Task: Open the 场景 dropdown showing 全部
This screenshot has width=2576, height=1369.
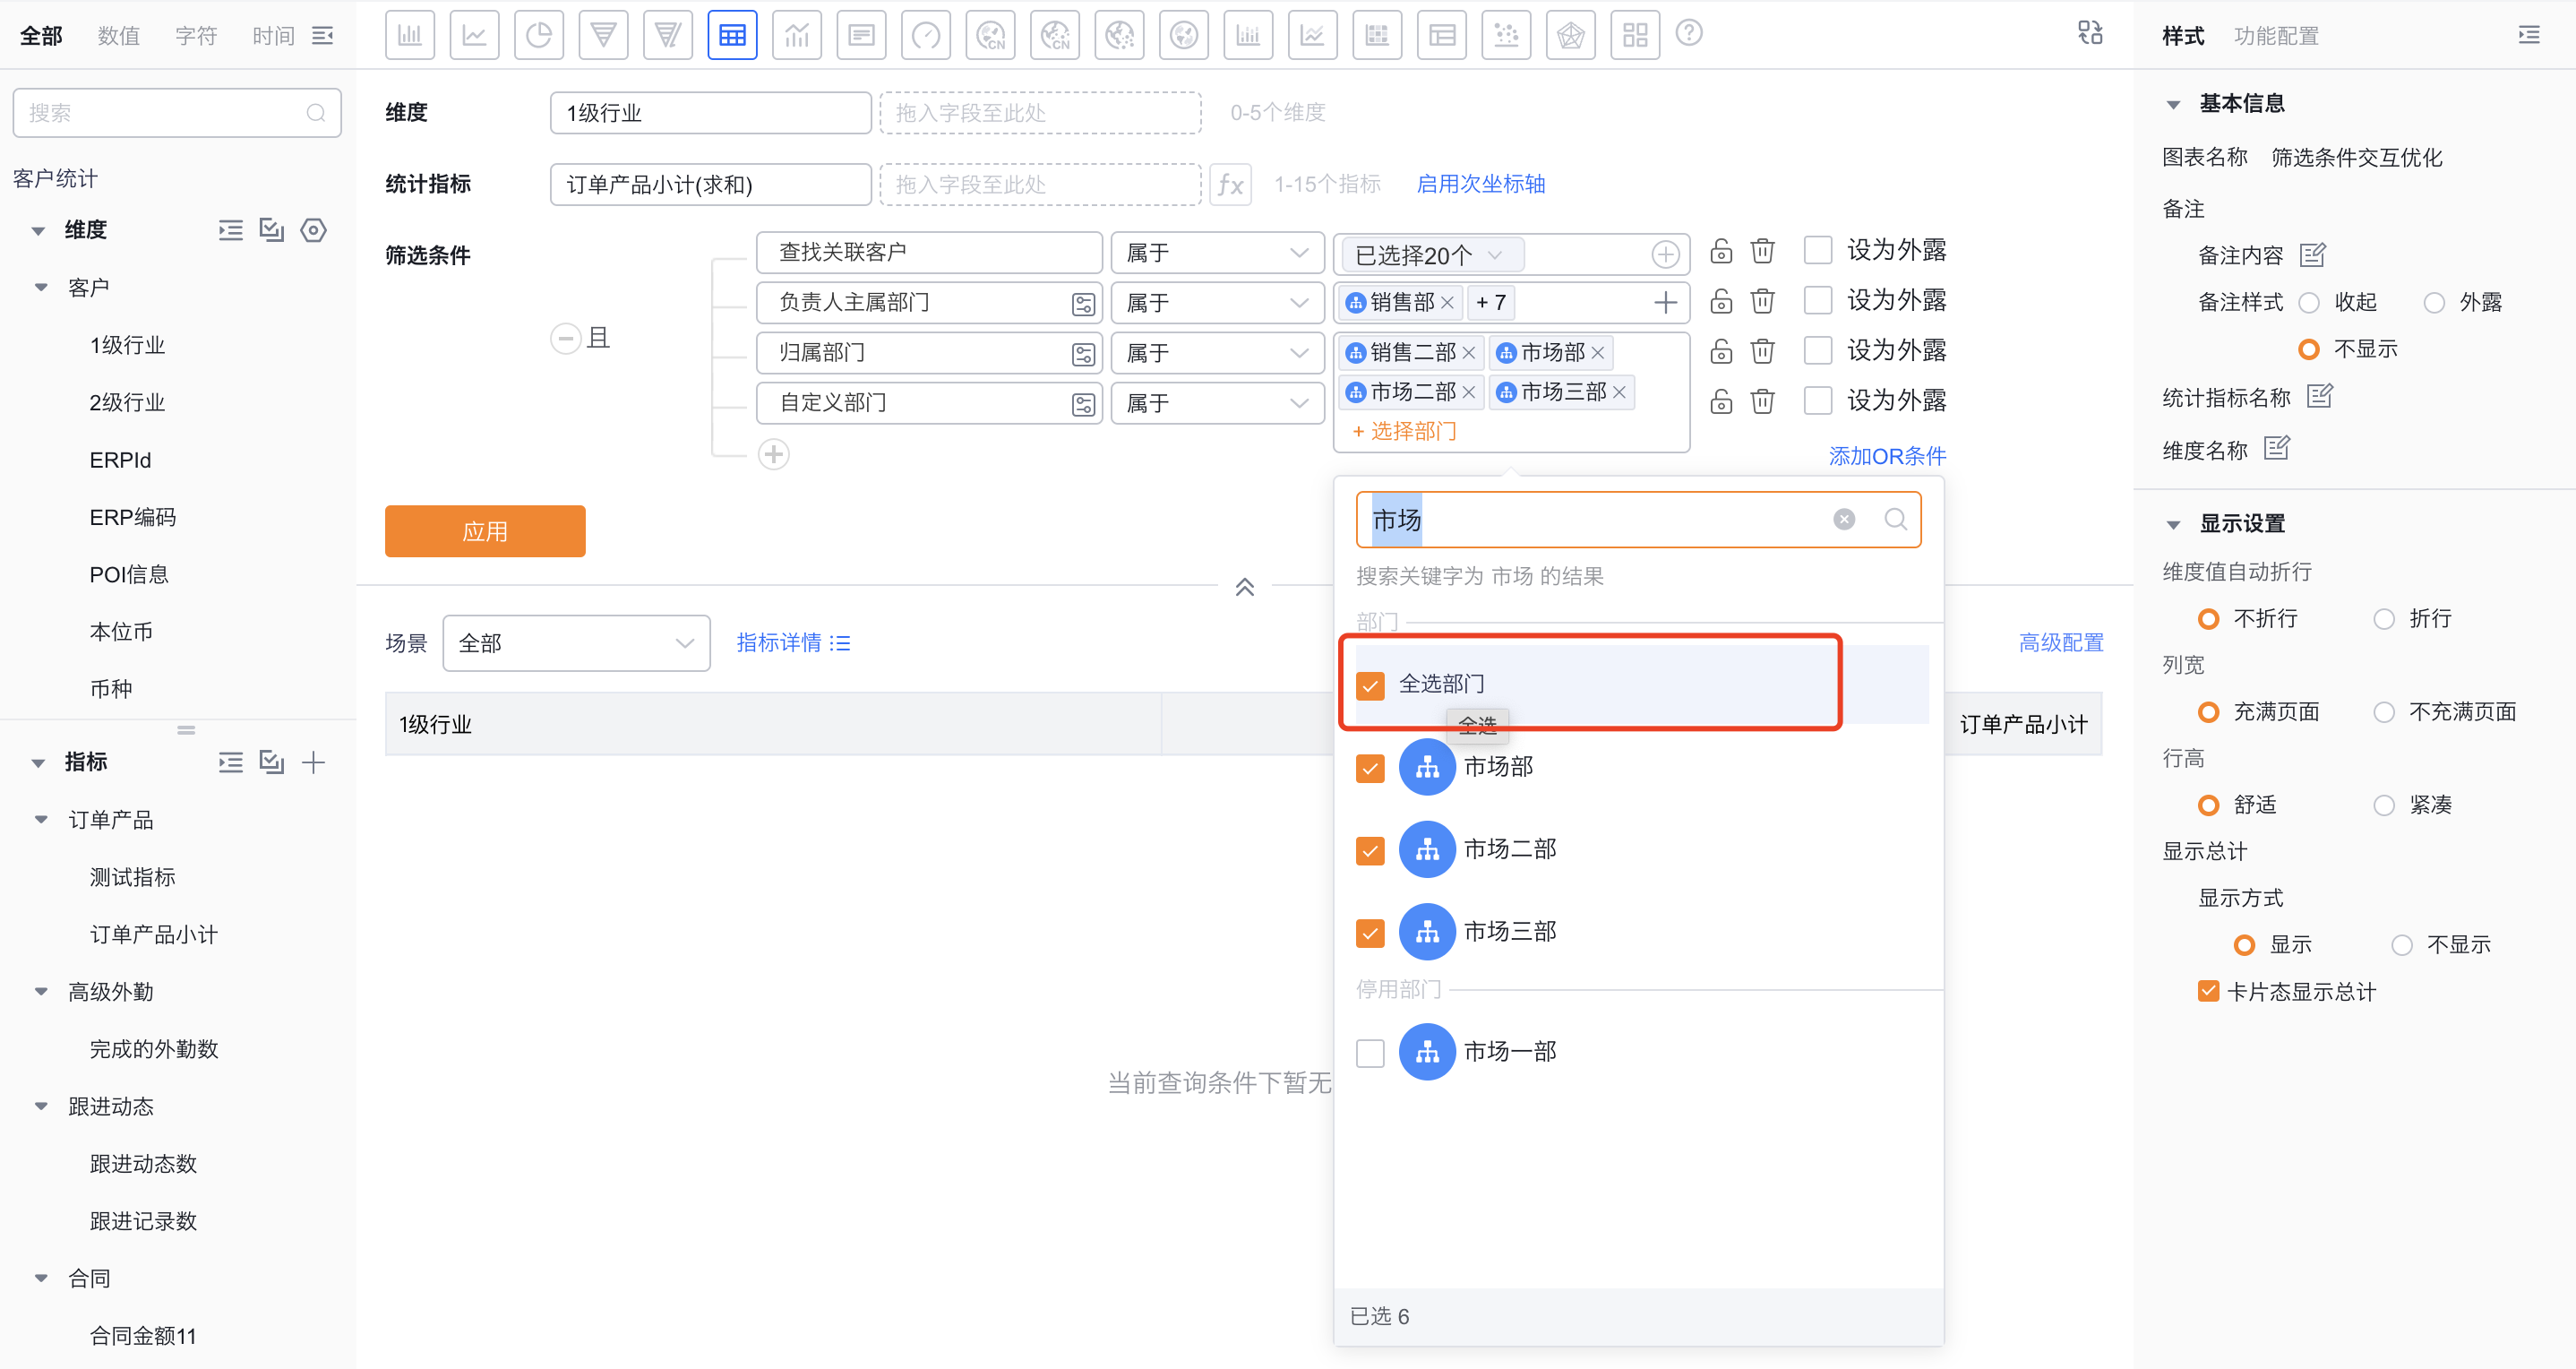Action: click(x=577, y=643)
